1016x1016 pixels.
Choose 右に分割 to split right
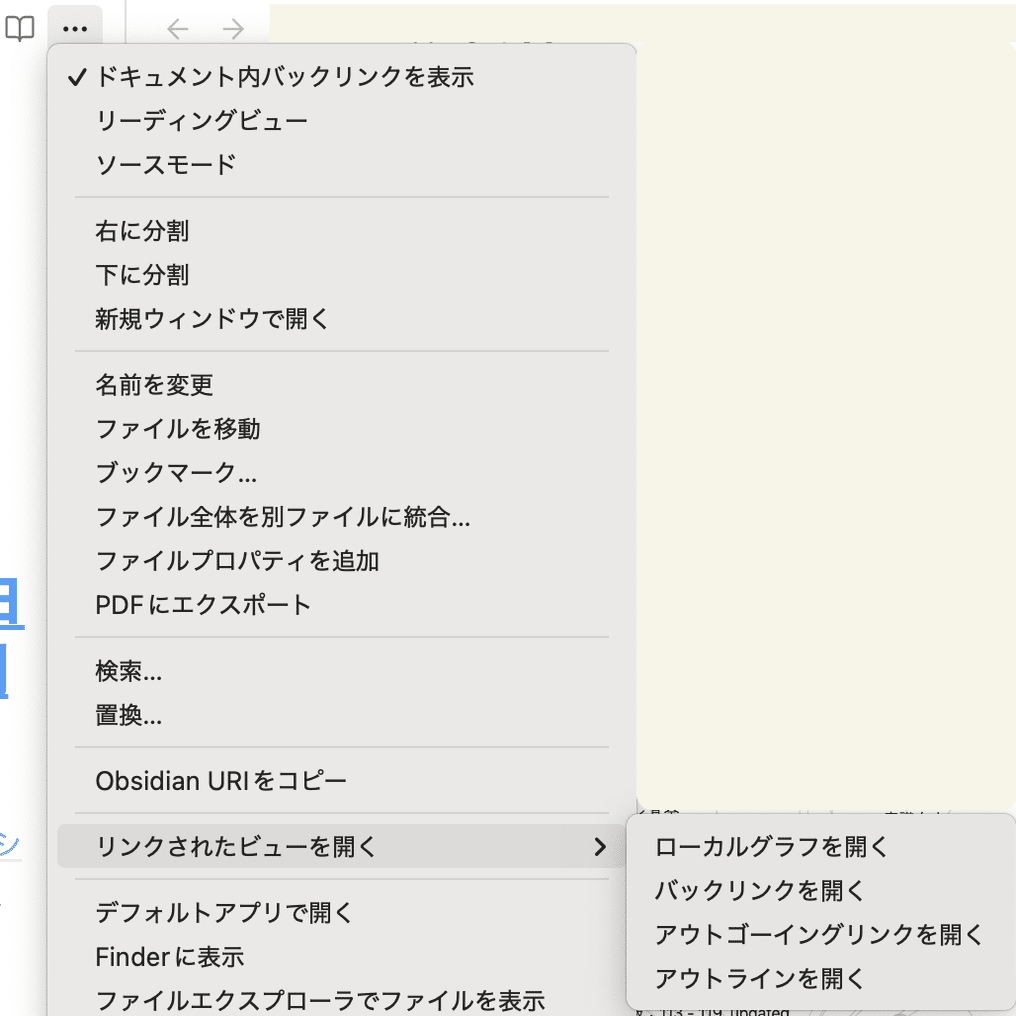click(142, 231)
